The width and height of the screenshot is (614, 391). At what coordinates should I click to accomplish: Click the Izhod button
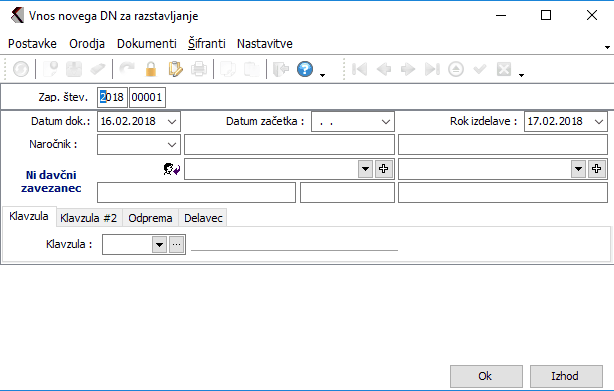coord(566,376)
